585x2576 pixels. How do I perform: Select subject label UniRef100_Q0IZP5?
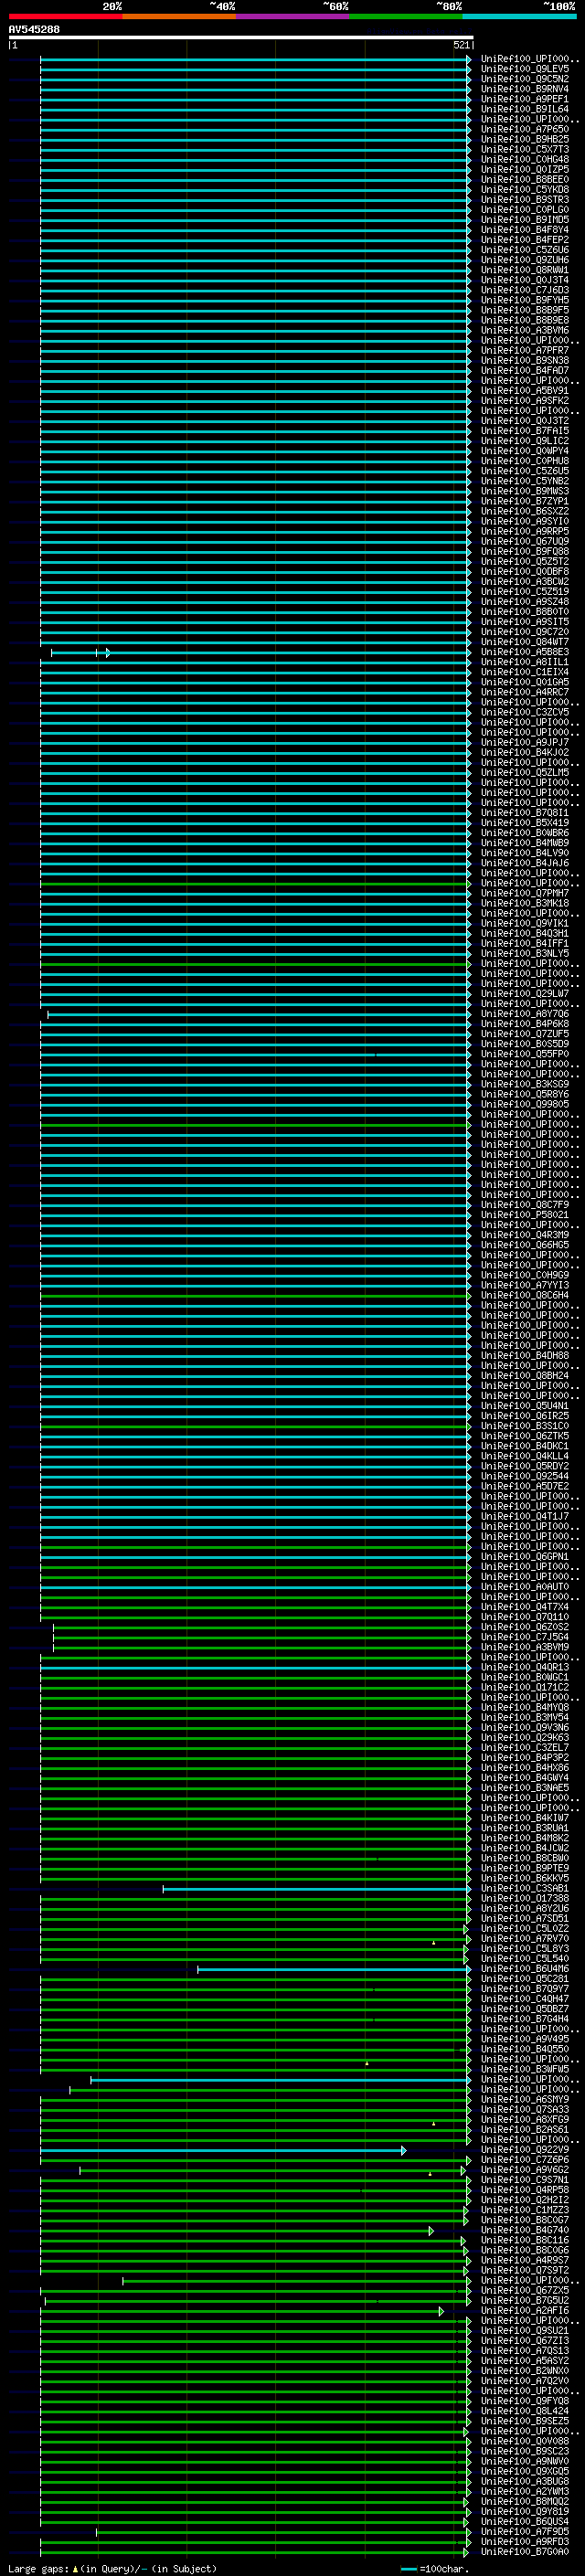(524, 170)
